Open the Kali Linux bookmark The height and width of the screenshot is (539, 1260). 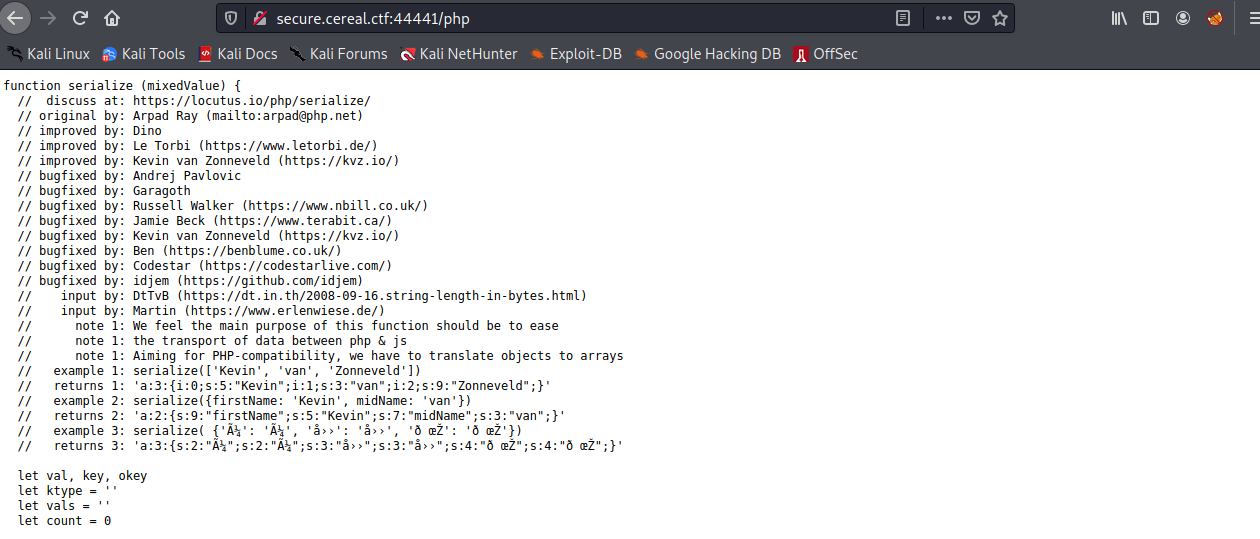pos(48,54)
